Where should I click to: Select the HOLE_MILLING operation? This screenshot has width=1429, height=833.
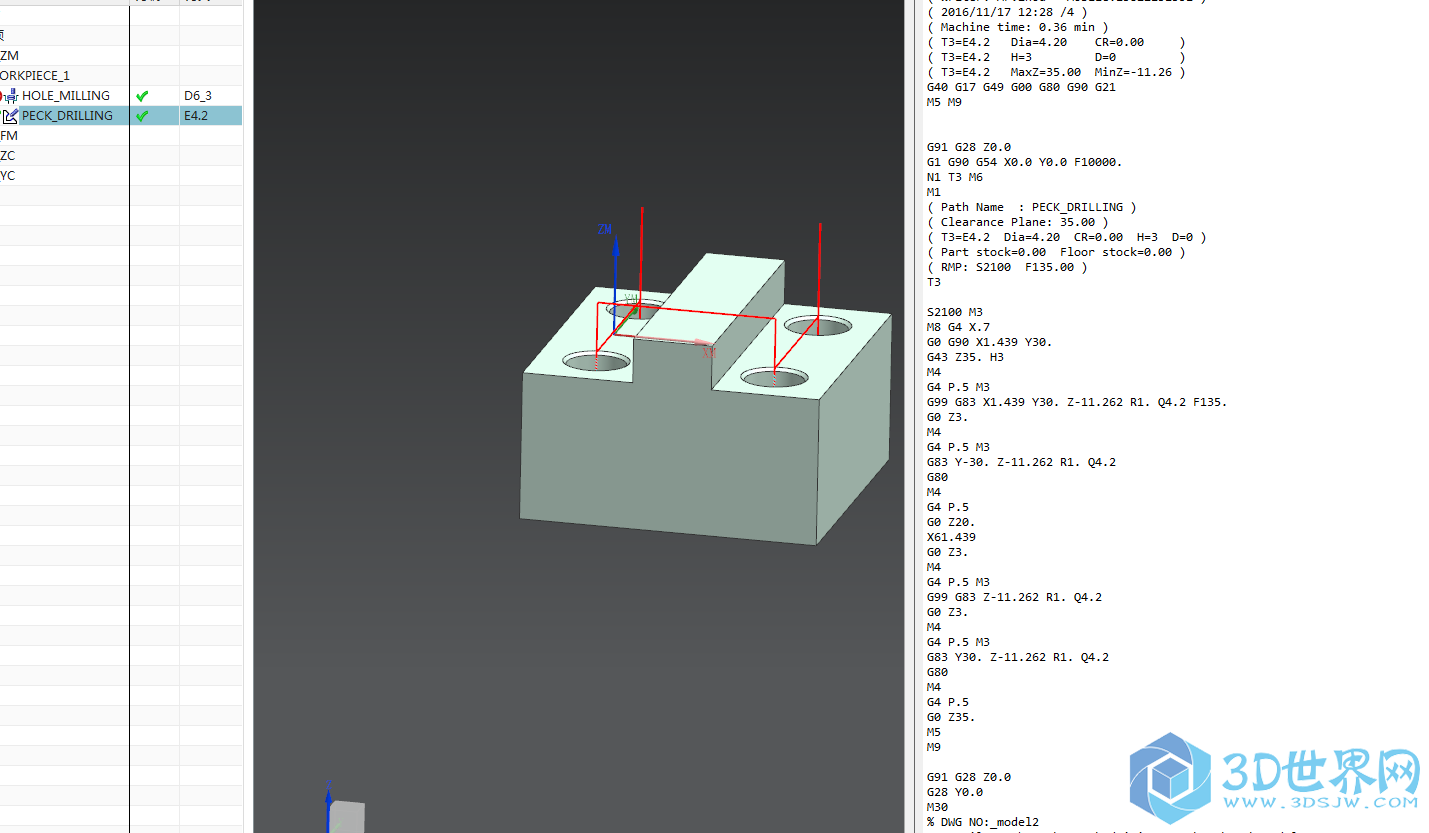click(x=66, y=96)
